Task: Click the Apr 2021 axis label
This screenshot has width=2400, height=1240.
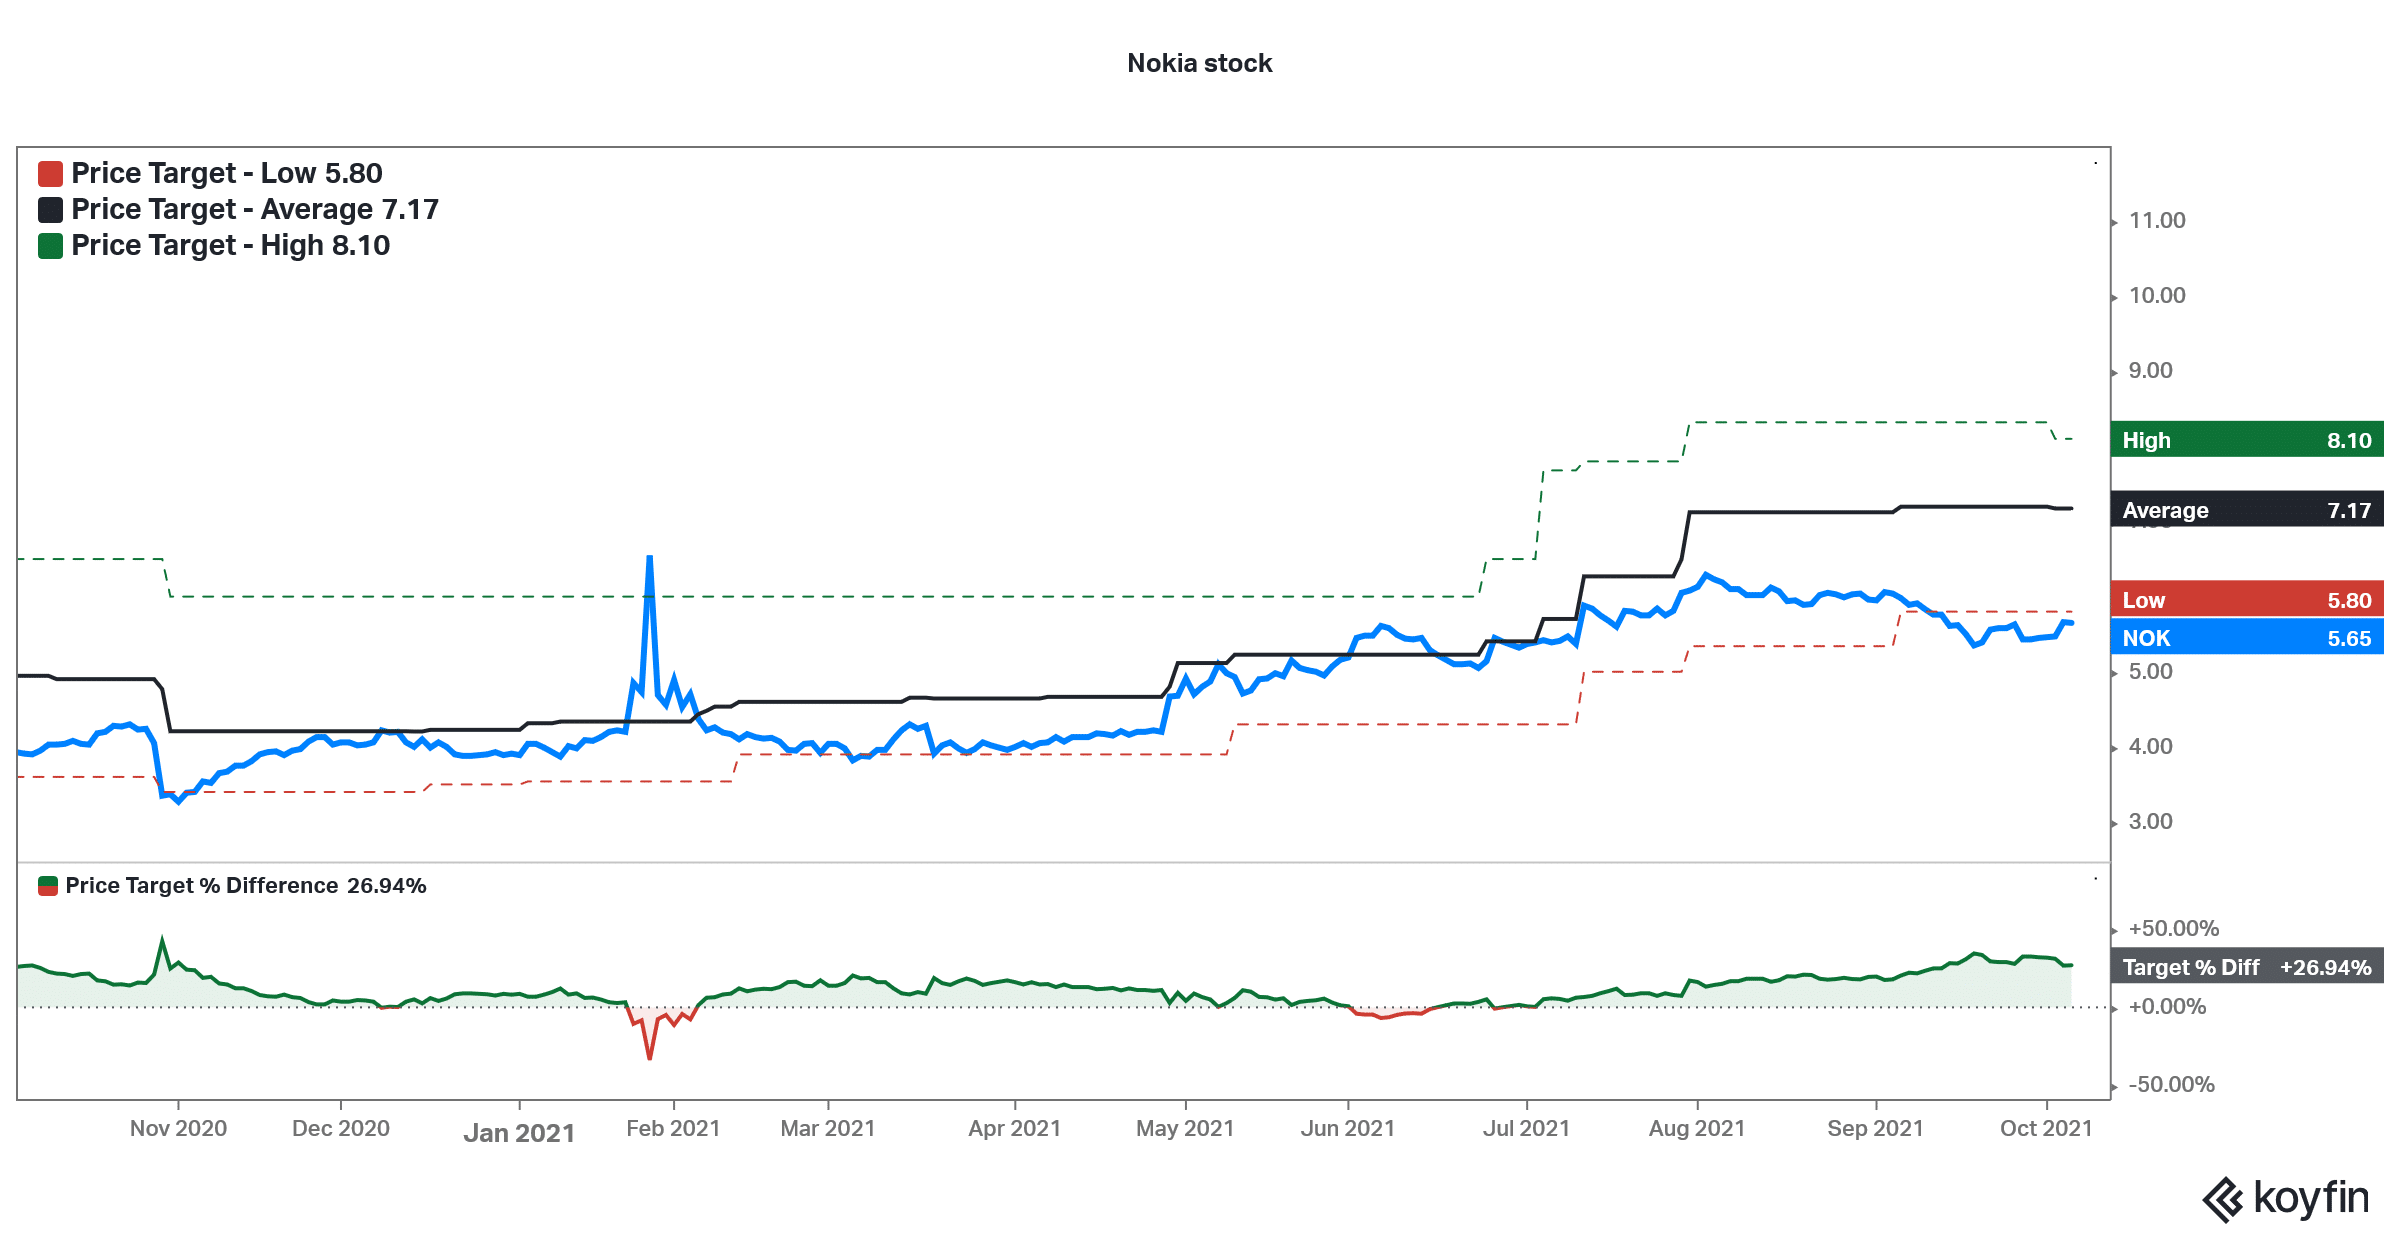Action: click(x=1015, y=1129)
